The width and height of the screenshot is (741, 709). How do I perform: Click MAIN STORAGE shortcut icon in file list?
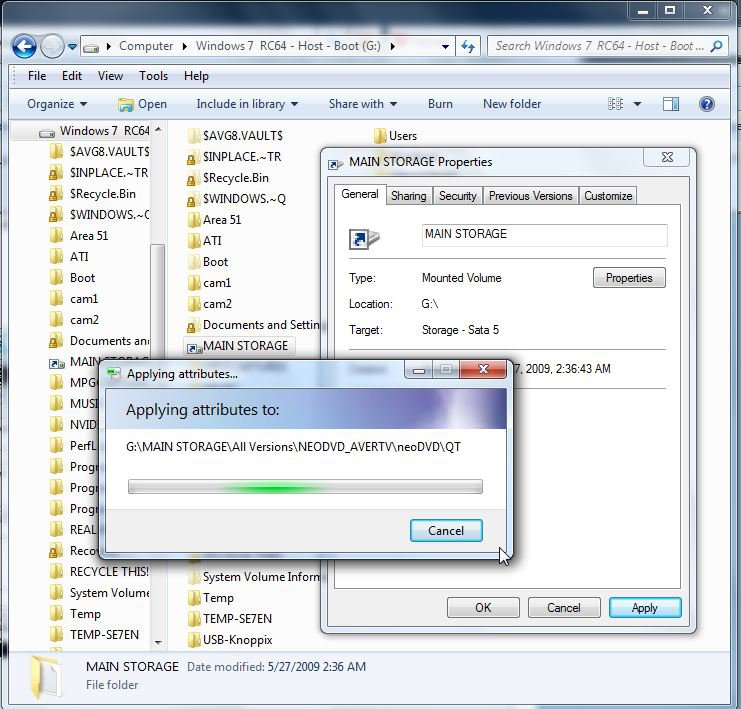click(x=194, y=348)
